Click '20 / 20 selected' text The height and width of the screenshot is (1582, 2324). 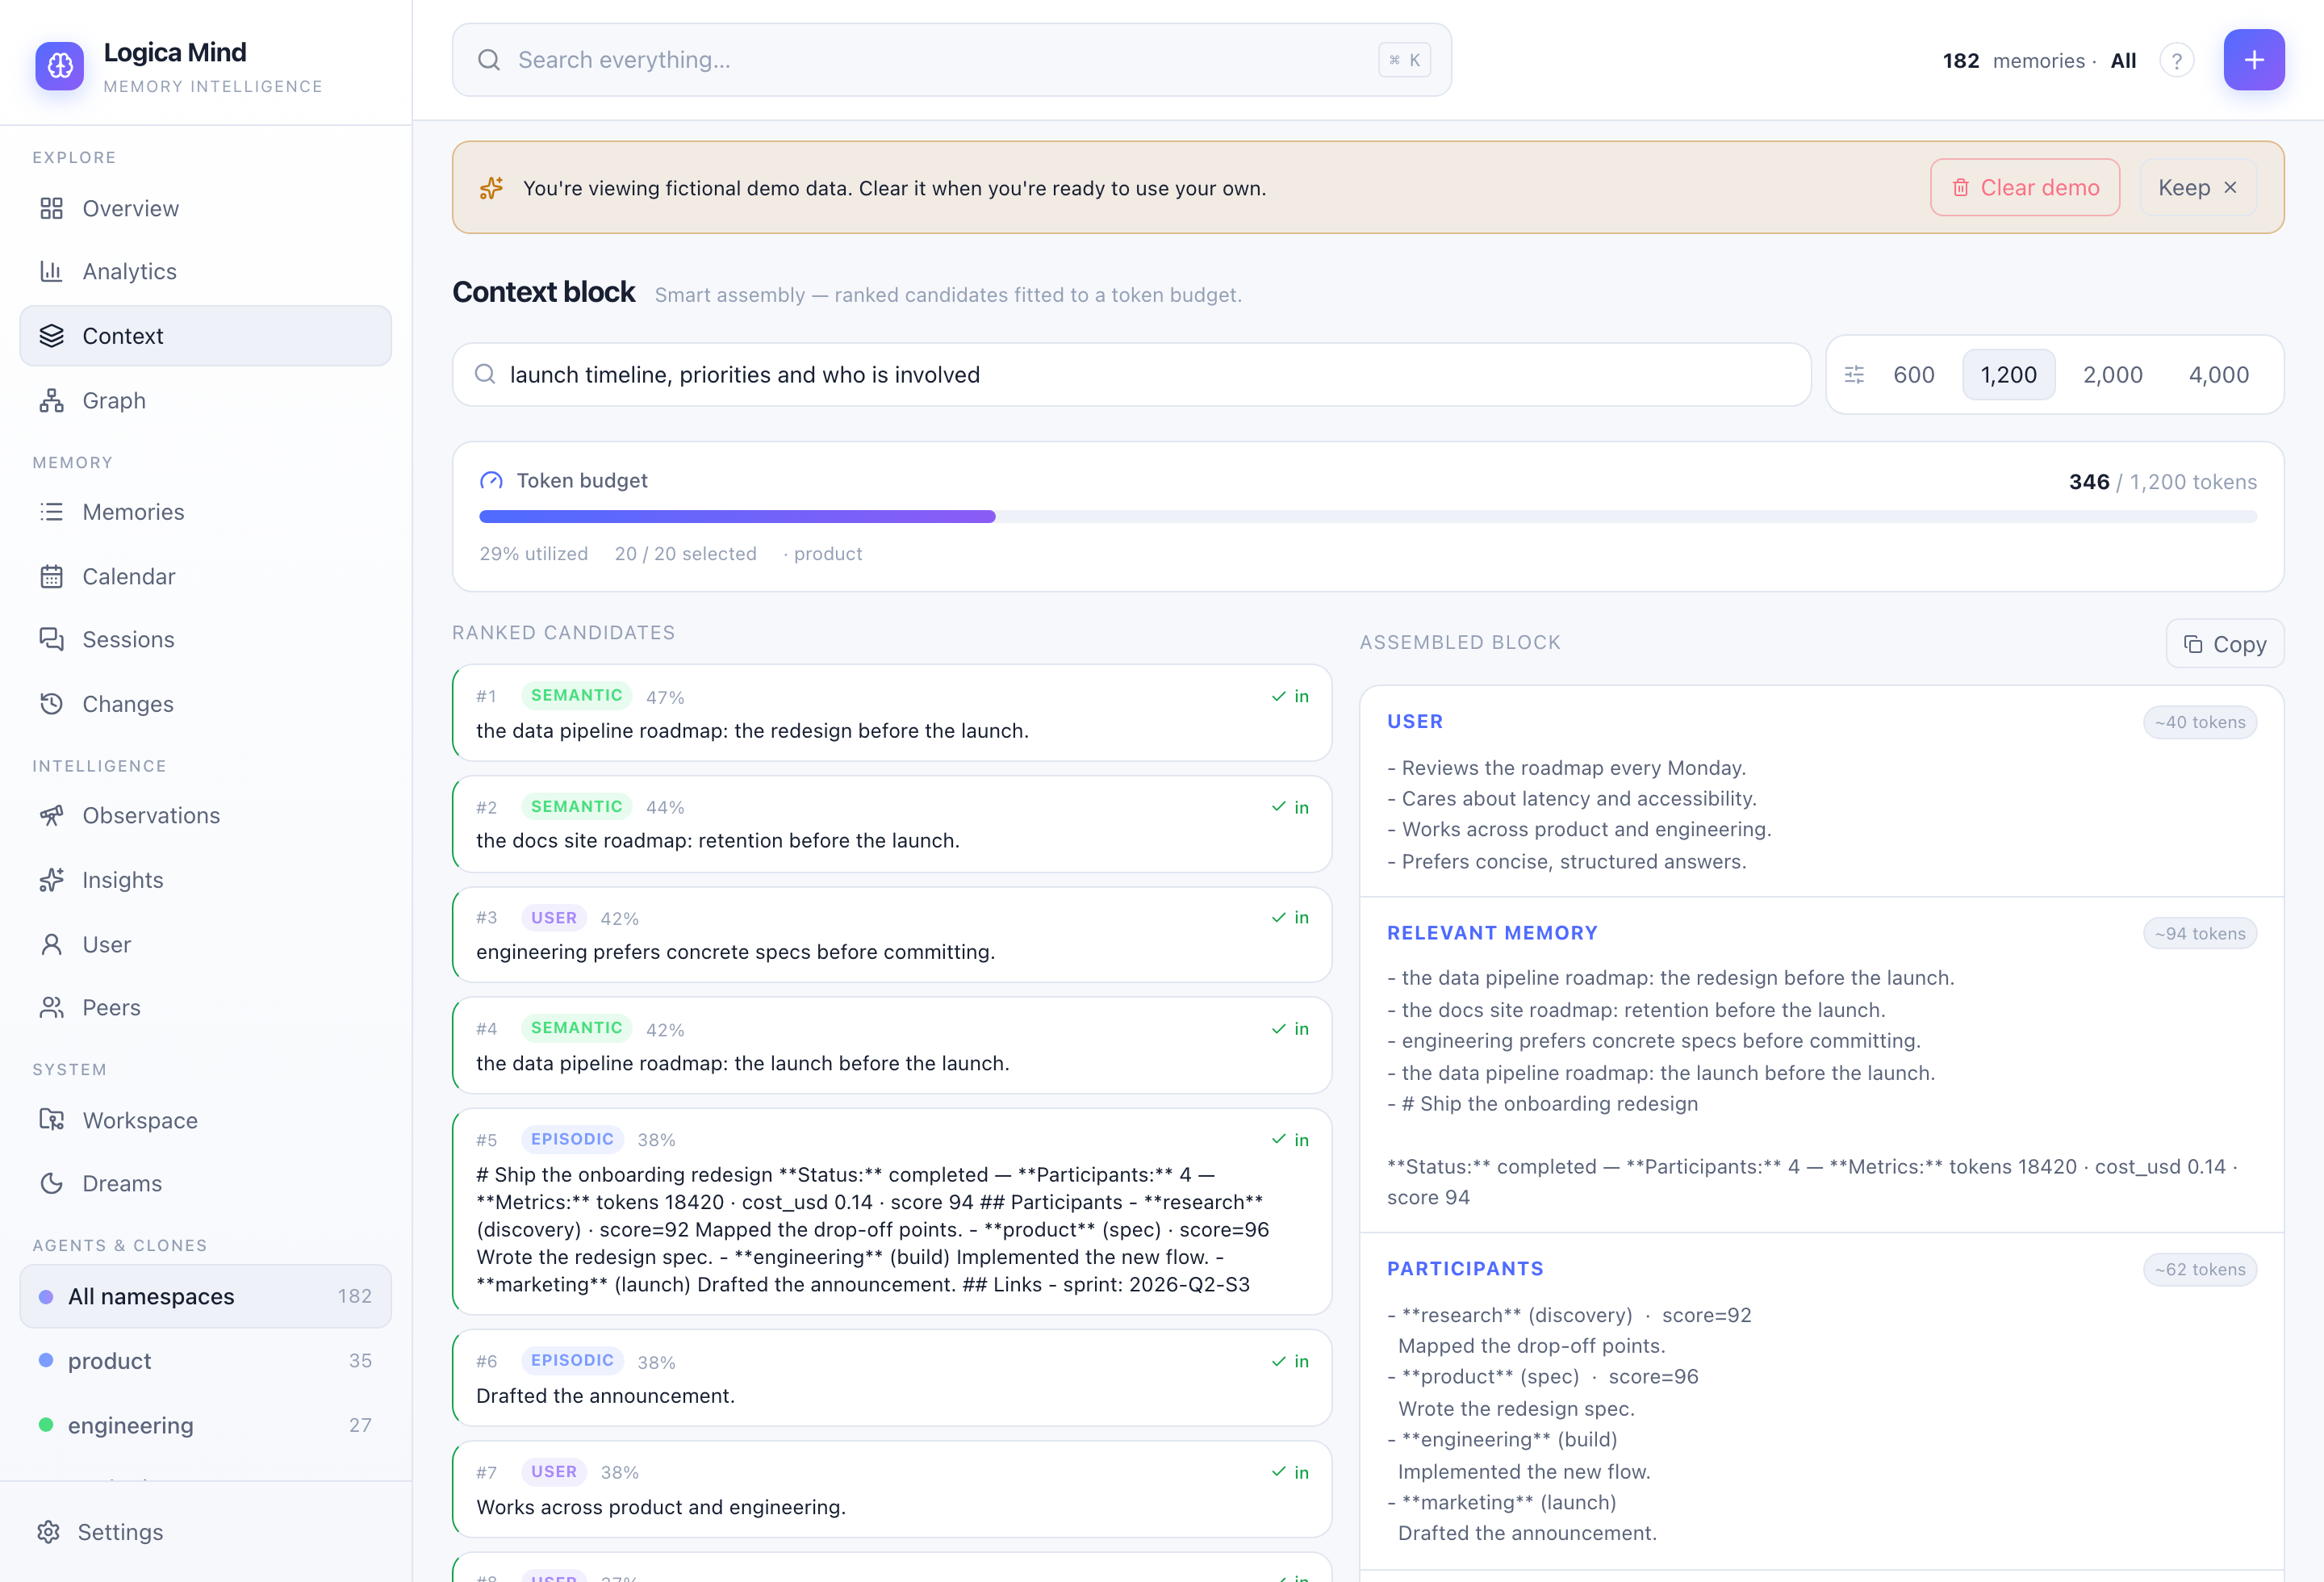(686, 554)
